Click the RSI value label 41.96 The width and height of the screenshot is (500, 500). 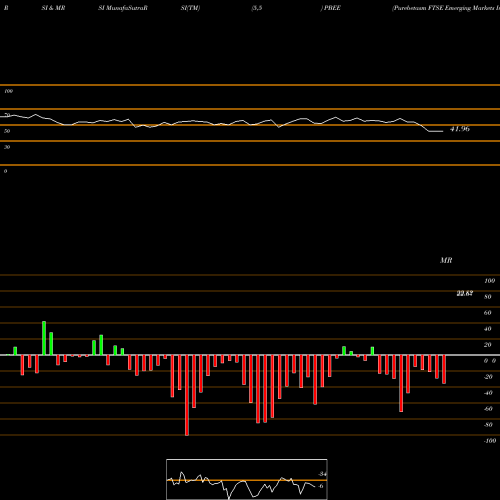coord(460,129)
